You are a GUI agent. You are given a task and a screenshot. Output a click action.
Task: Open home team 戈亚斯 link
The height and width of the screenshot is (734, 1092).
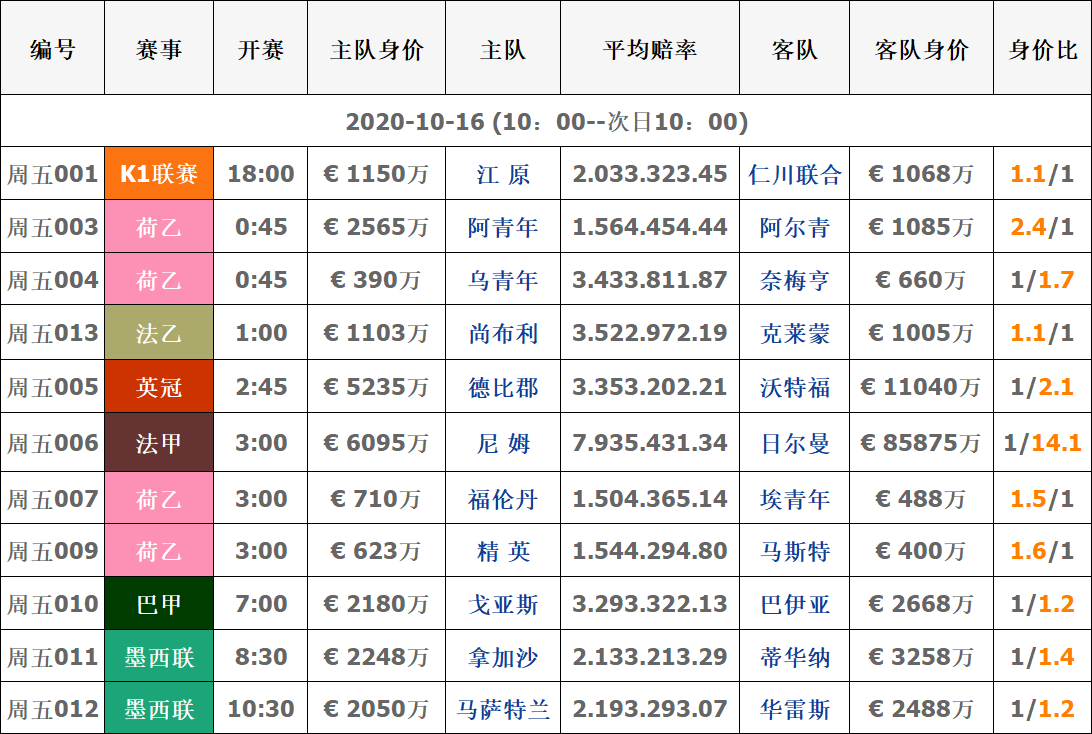point(503,604)
